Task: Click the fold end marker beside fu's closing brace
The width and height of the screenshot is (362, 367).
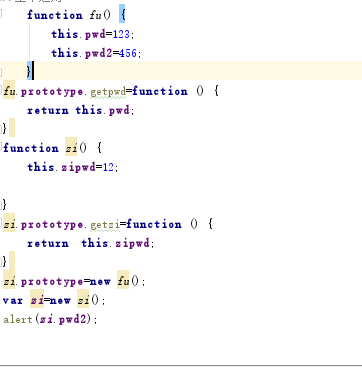Action: (1, 72)
